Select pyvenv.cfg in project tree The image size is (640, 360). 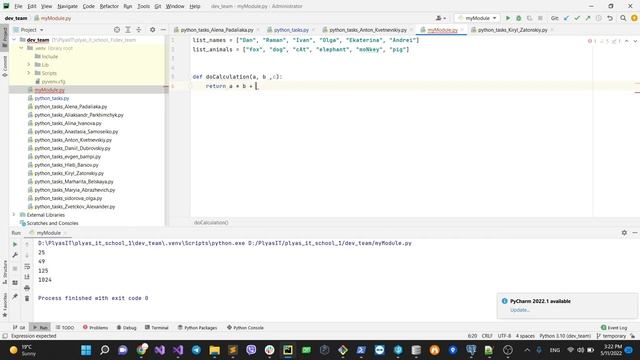(x=53, y=82)
